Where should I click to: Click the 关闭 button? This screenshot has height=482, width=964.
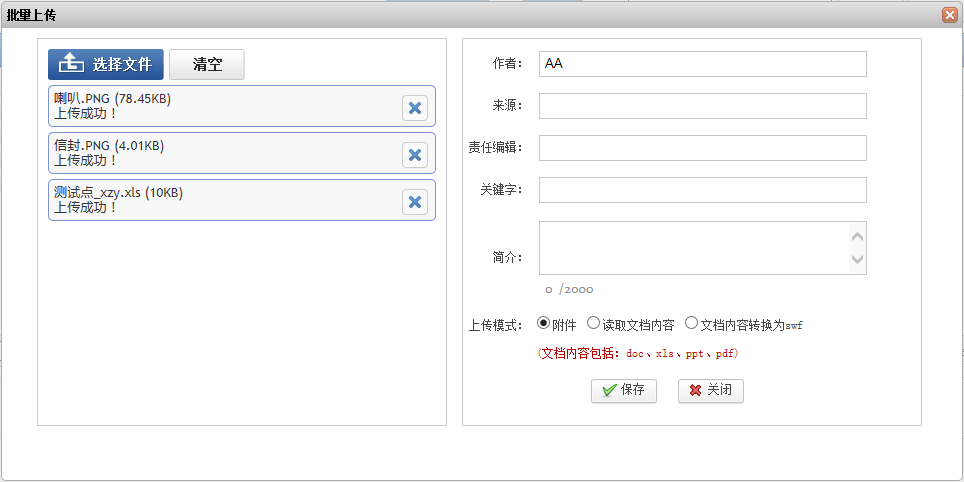pos(710,391)
